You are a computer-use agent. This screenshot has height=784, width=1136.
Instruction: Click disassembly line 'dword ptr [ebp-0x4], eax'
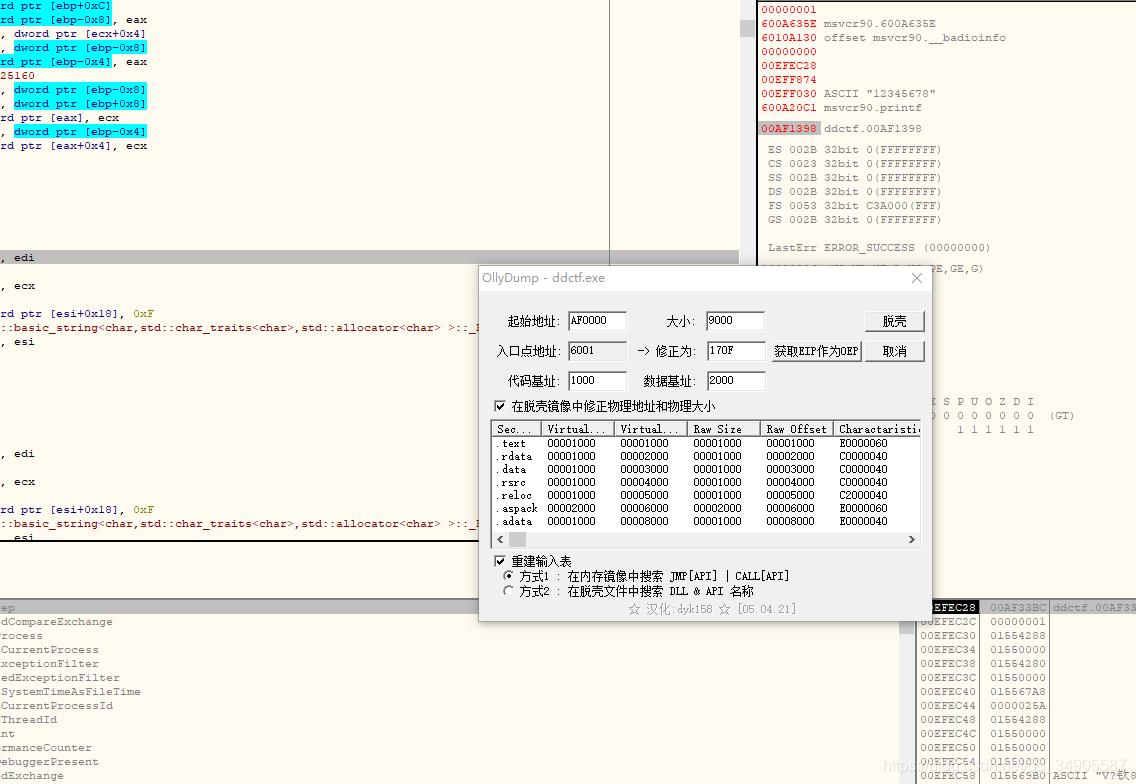click(x=73, y=62)
